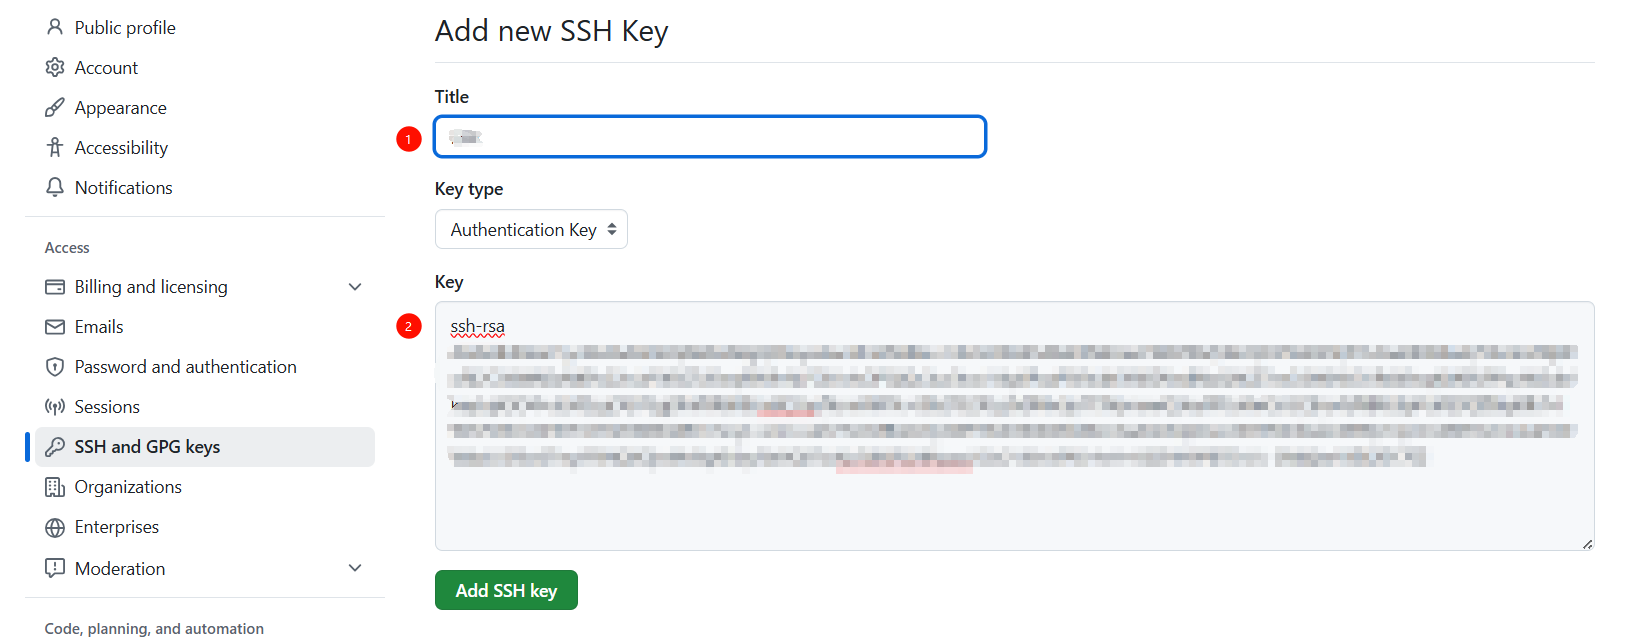The width and height of the screenshot is (1651, 641).
Task: Click the Accessibility figure icon
Action: point(55,147)
